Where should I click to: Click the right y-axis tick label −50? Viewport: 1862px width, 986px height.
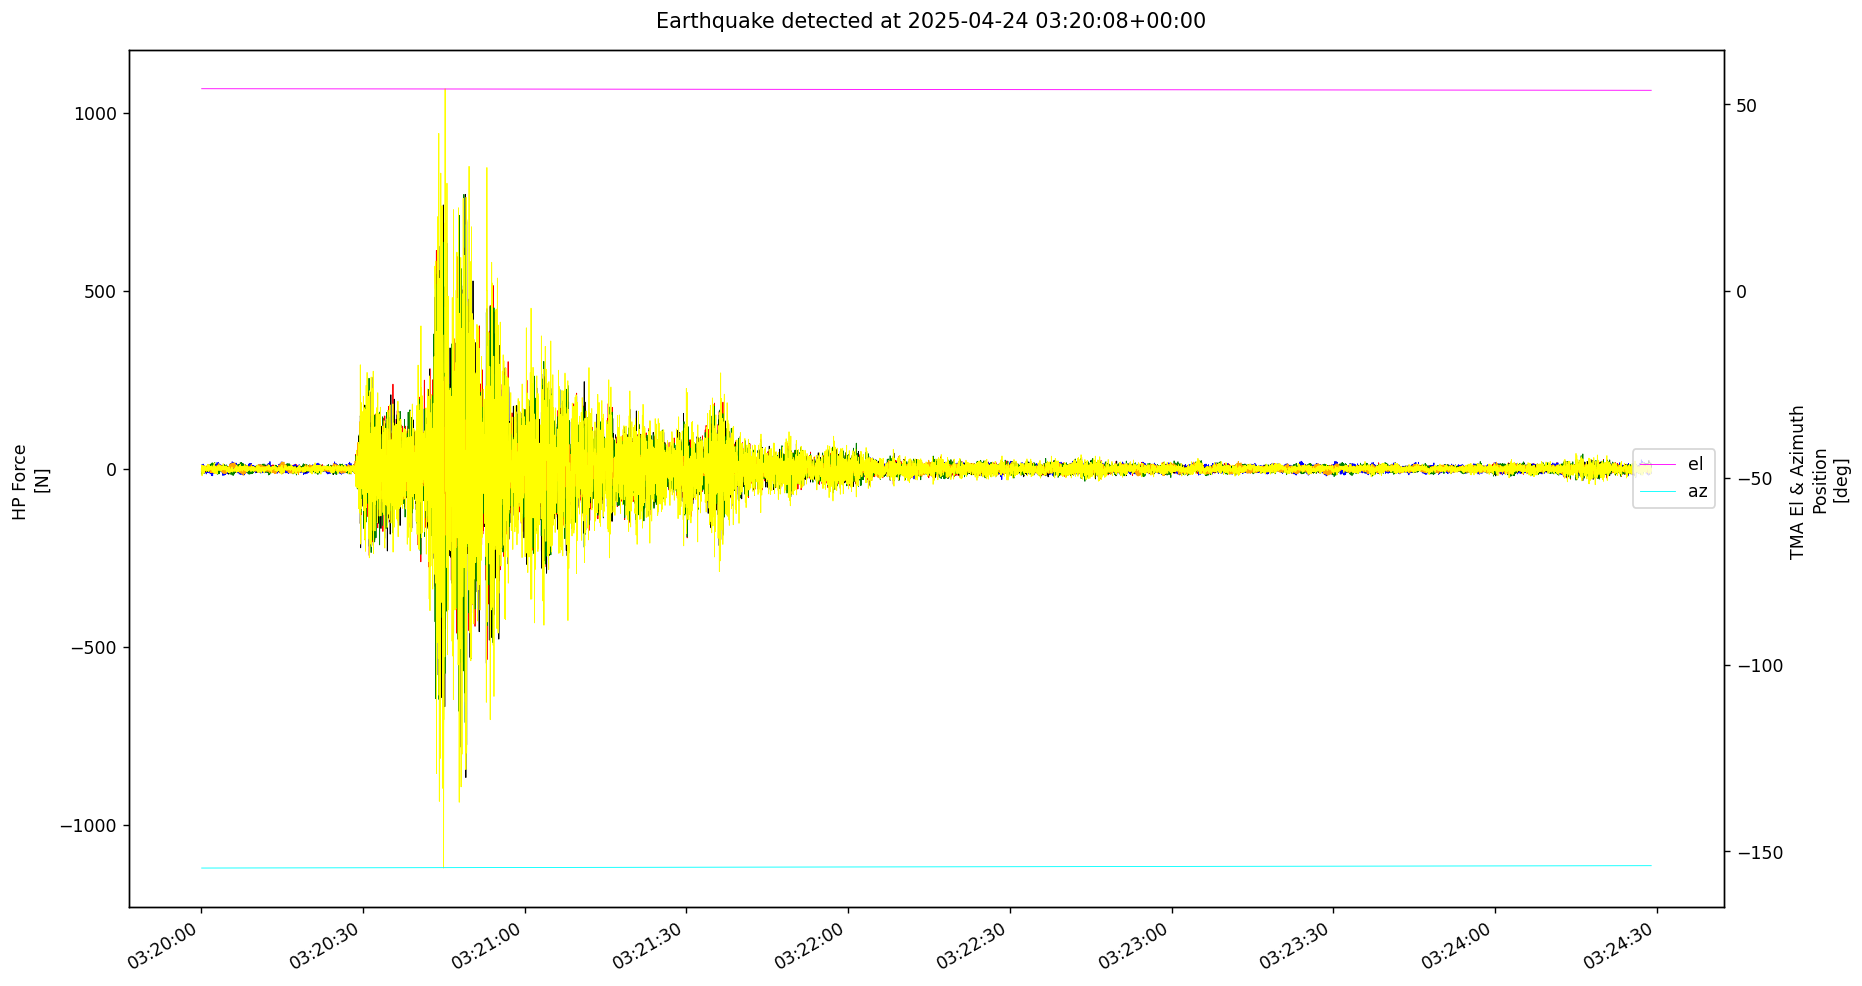(1754, 479)
